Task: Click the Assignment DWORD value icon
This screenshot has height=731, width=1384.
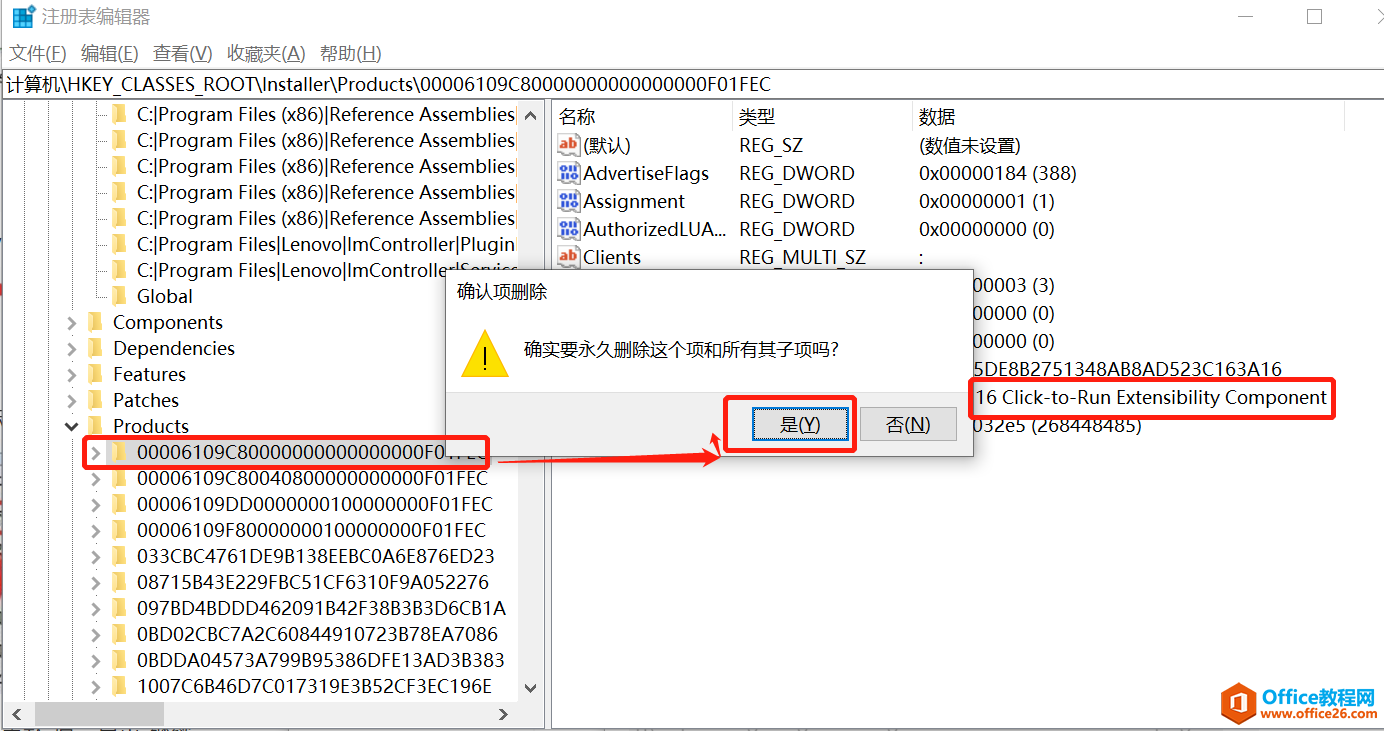Action: point(569,201)
